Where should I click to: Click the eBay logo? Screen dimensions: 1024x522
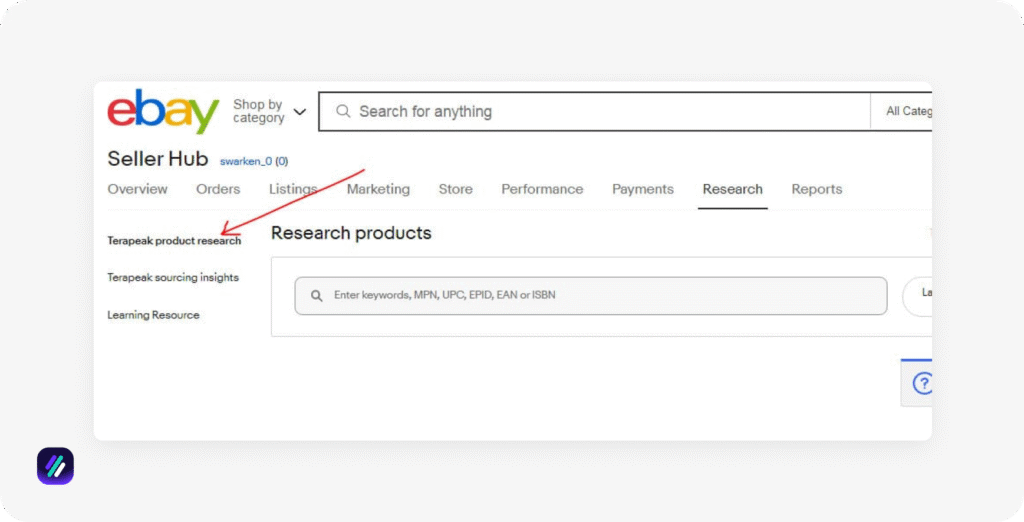(x=163, y=111)
